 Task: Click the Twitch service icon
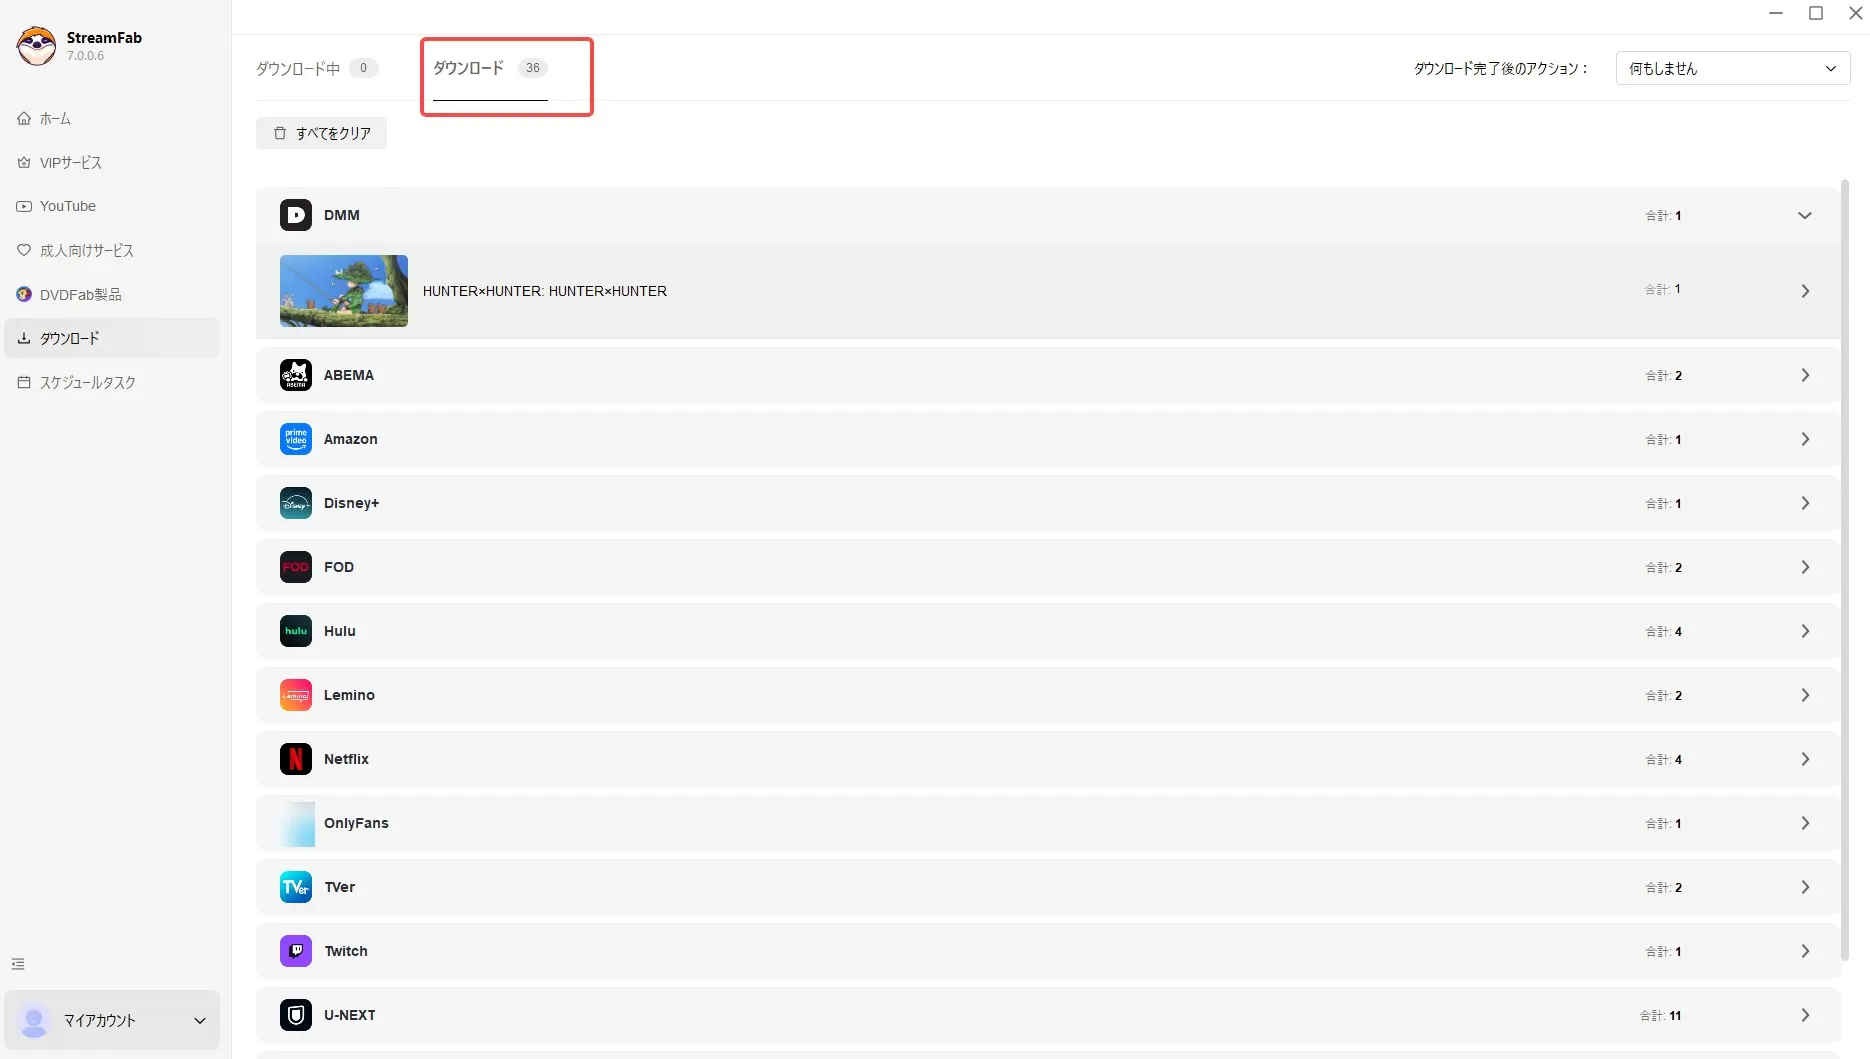click(x=296, y=951)
